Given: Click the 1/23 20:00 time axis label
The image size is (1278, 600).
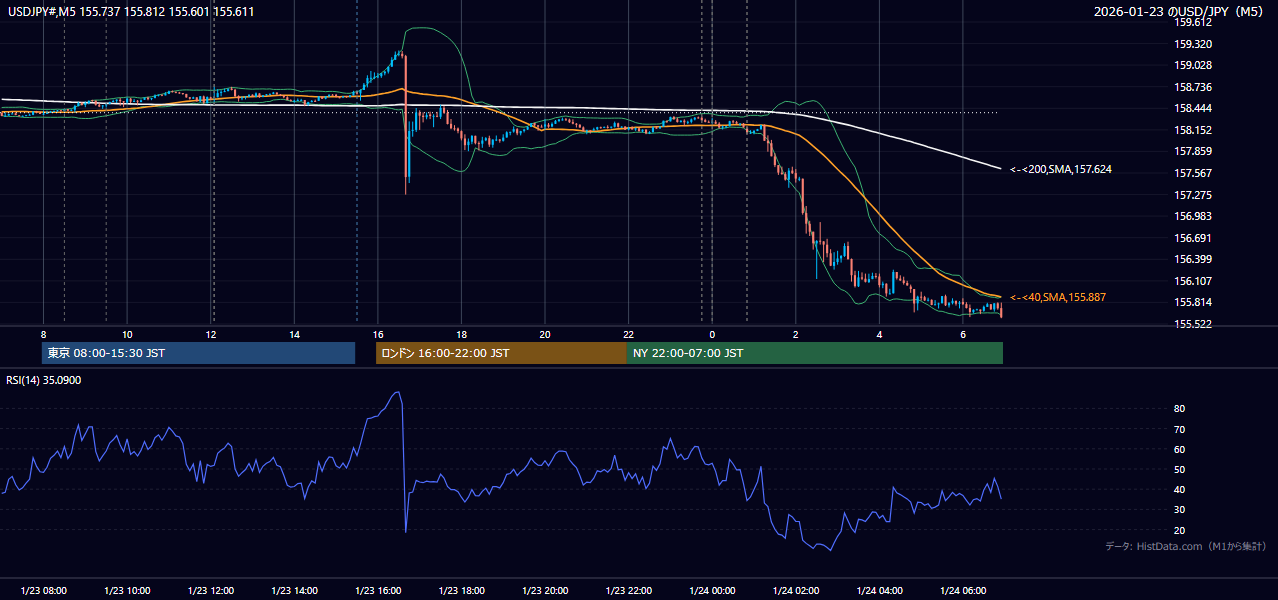Looking at the screenshot, I should point(545,591).
